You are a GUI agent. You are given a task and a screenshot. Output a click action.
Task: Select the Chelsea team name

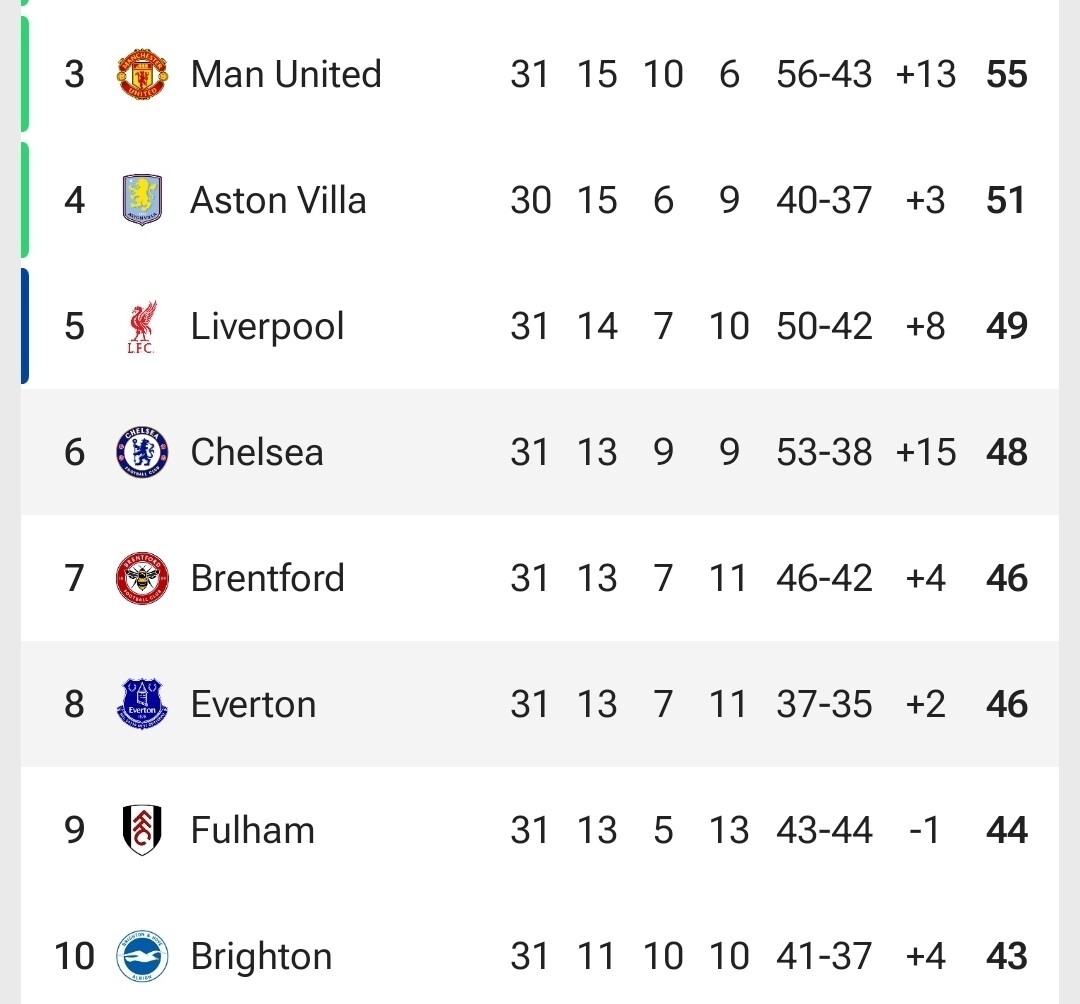[x=257, y=452]
